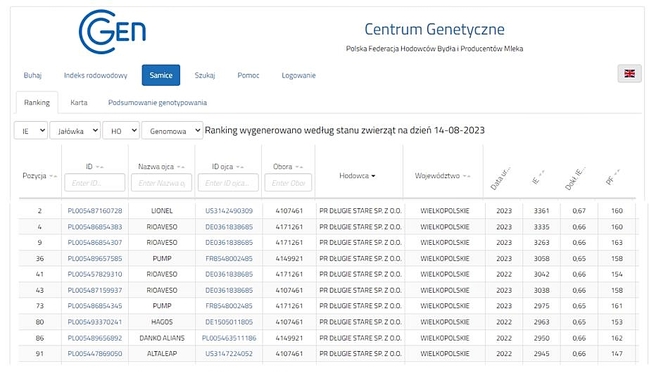Open sire link US3142490309
This screenshot has height=373, width=649.
click(229, 211)
